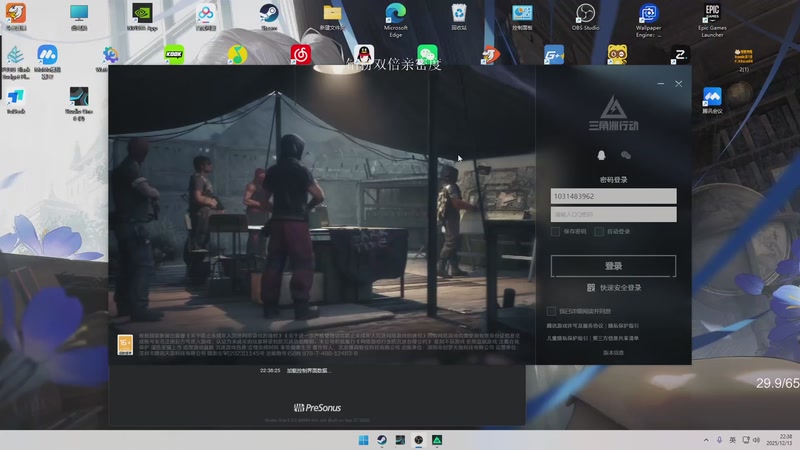Tick the 自动登录 auto login checkbox
800x450 pixels.
click(599, 232)
